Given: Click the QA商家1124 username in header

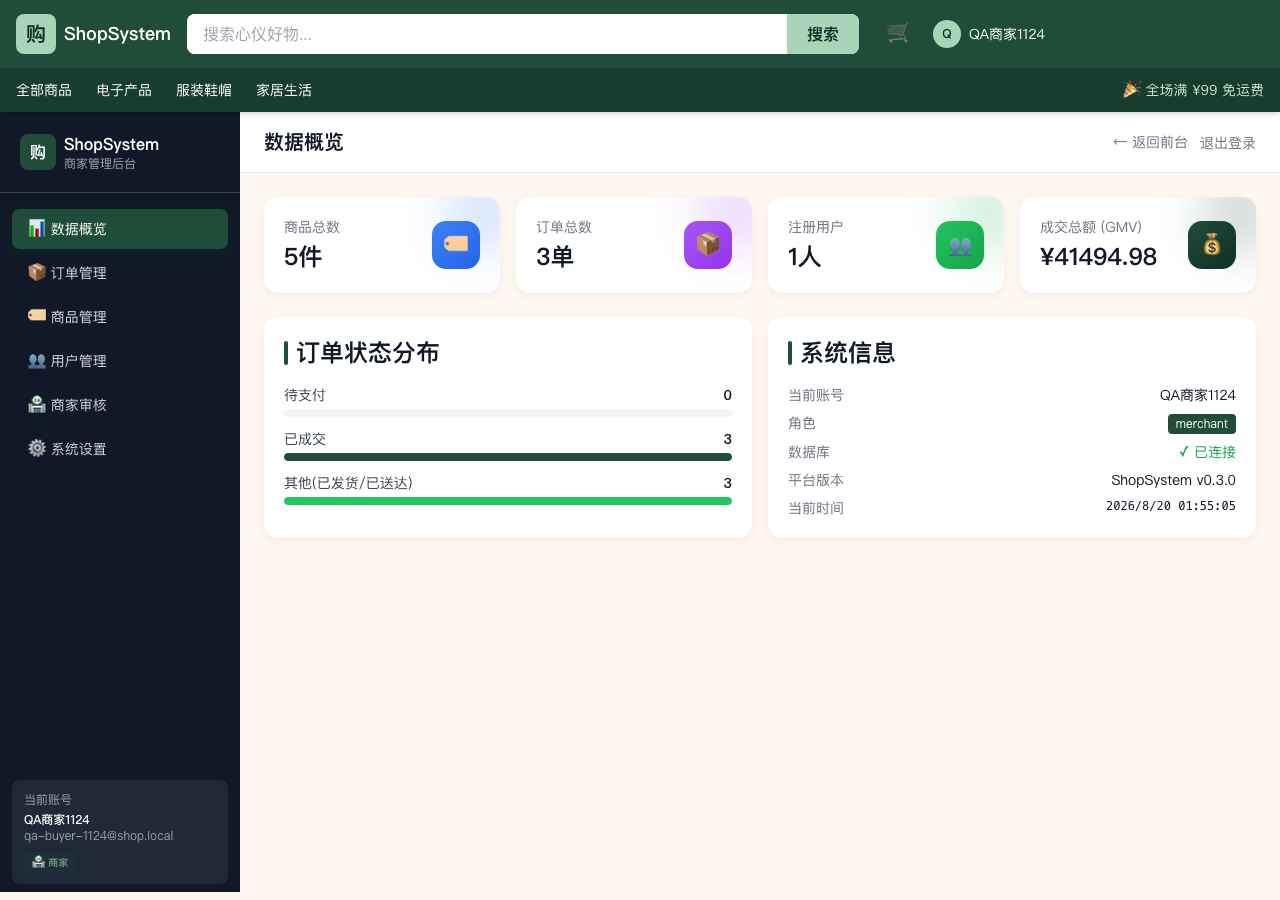Looking at the screenshot, I should click(x=1007, y=34).
